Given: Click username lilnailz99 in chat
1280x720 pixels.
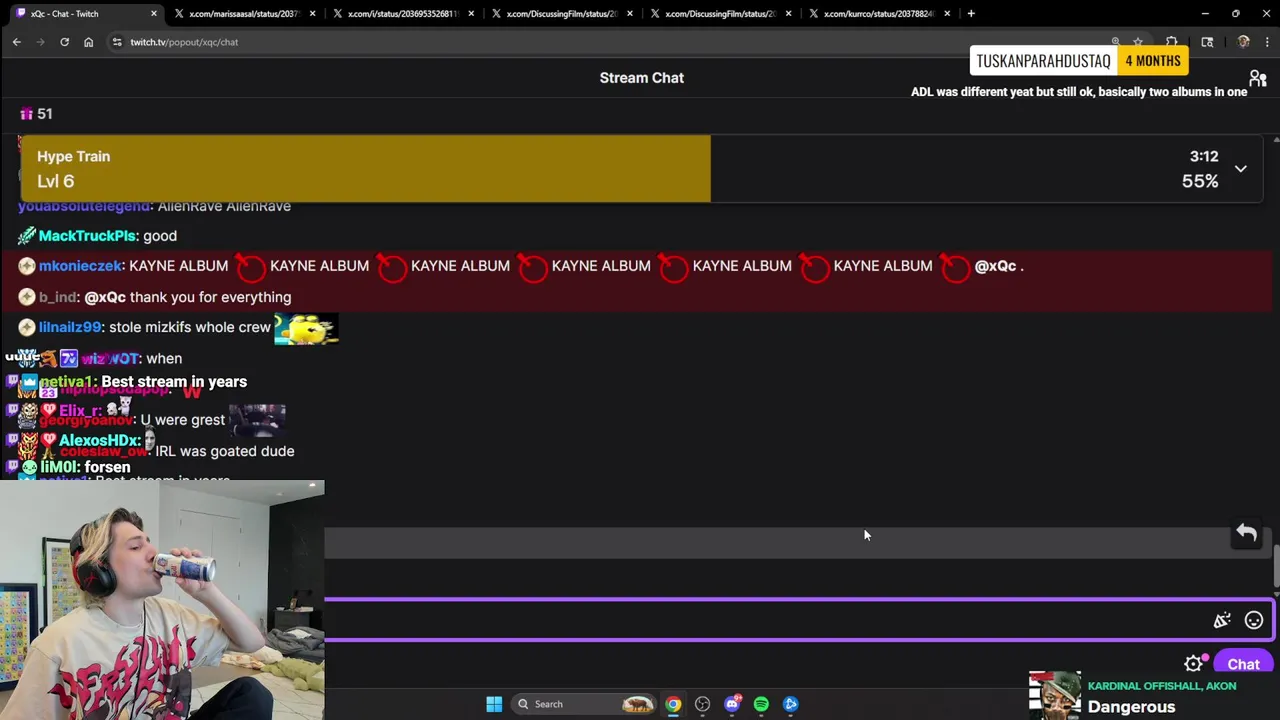Looking at the screenshot, I should pos(70,327).
